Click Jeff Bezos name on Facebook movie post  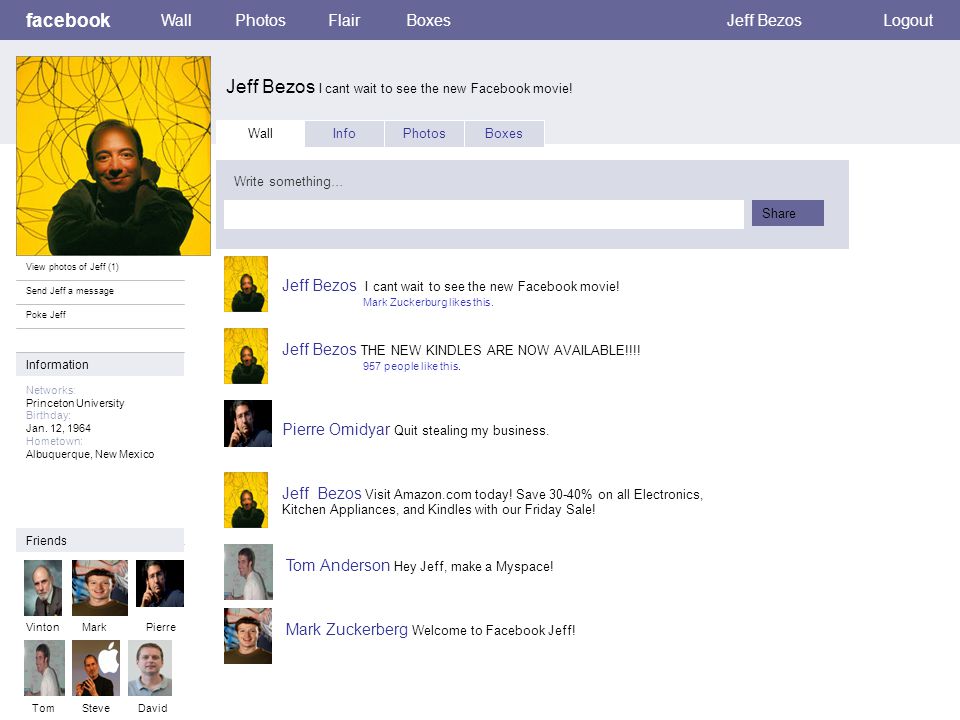tap(319, 285)
